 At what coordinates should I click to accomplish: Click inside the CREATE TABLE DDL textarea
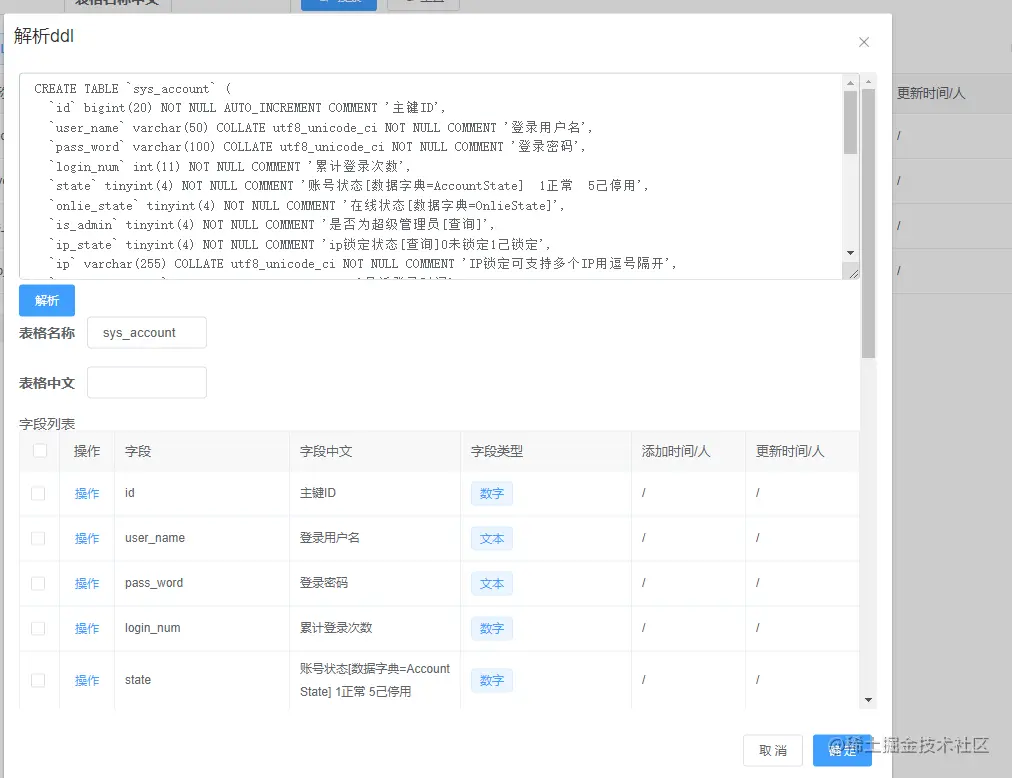[x=431, y=176]
